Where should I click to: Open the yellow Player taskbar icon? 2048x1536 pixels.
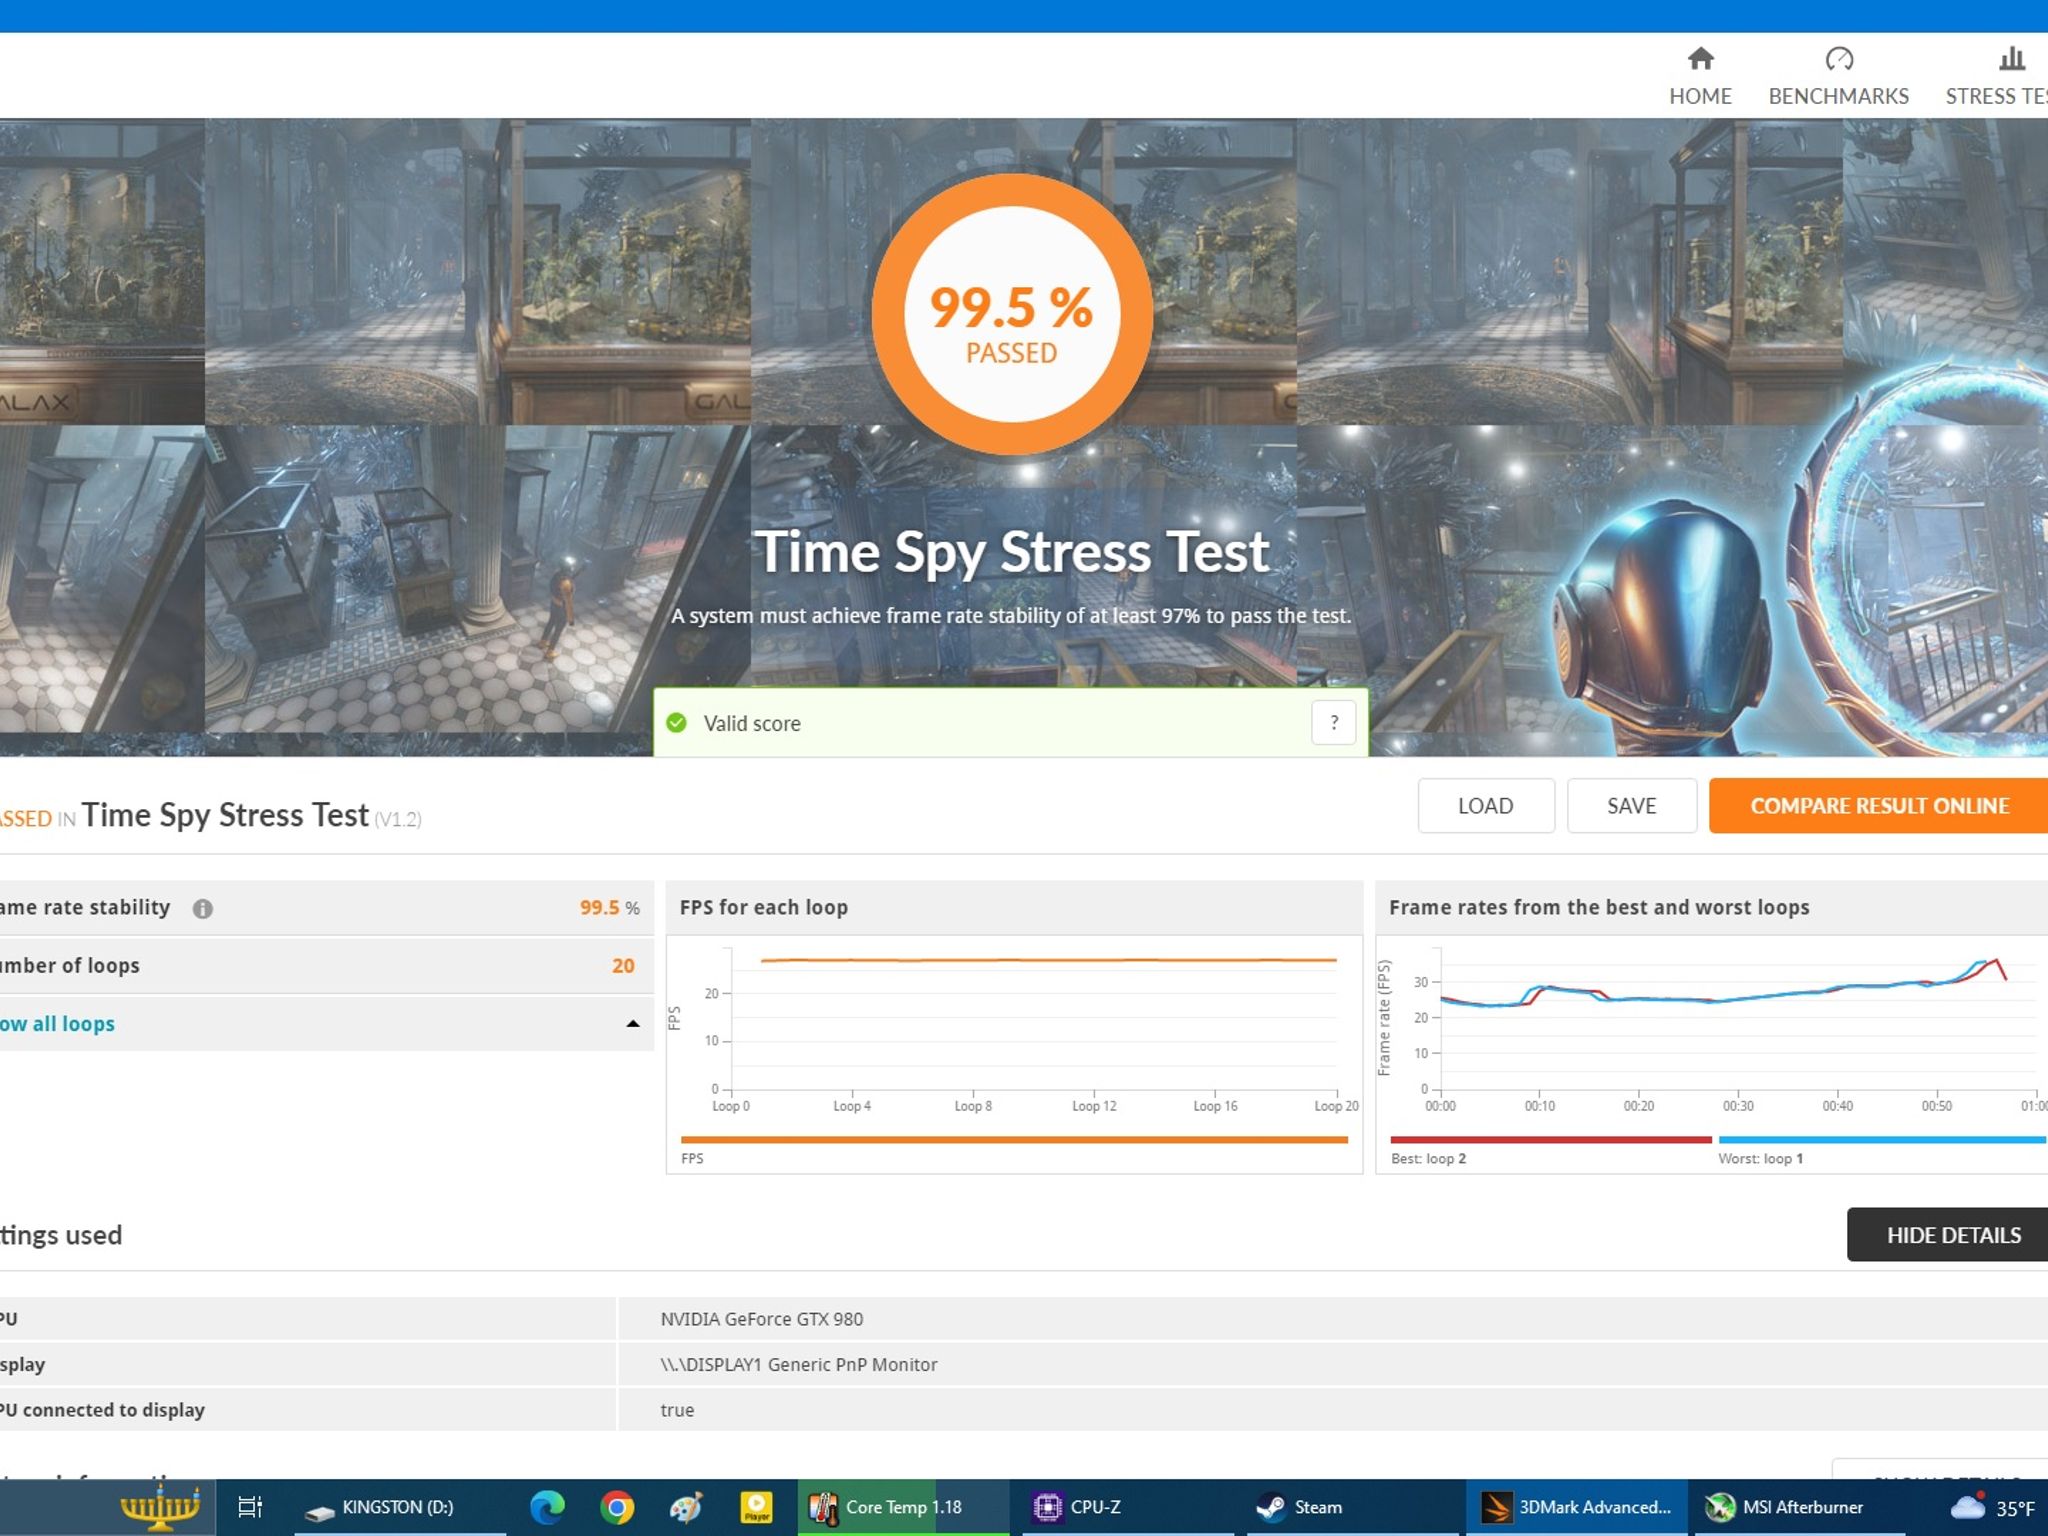(756, 1507)
